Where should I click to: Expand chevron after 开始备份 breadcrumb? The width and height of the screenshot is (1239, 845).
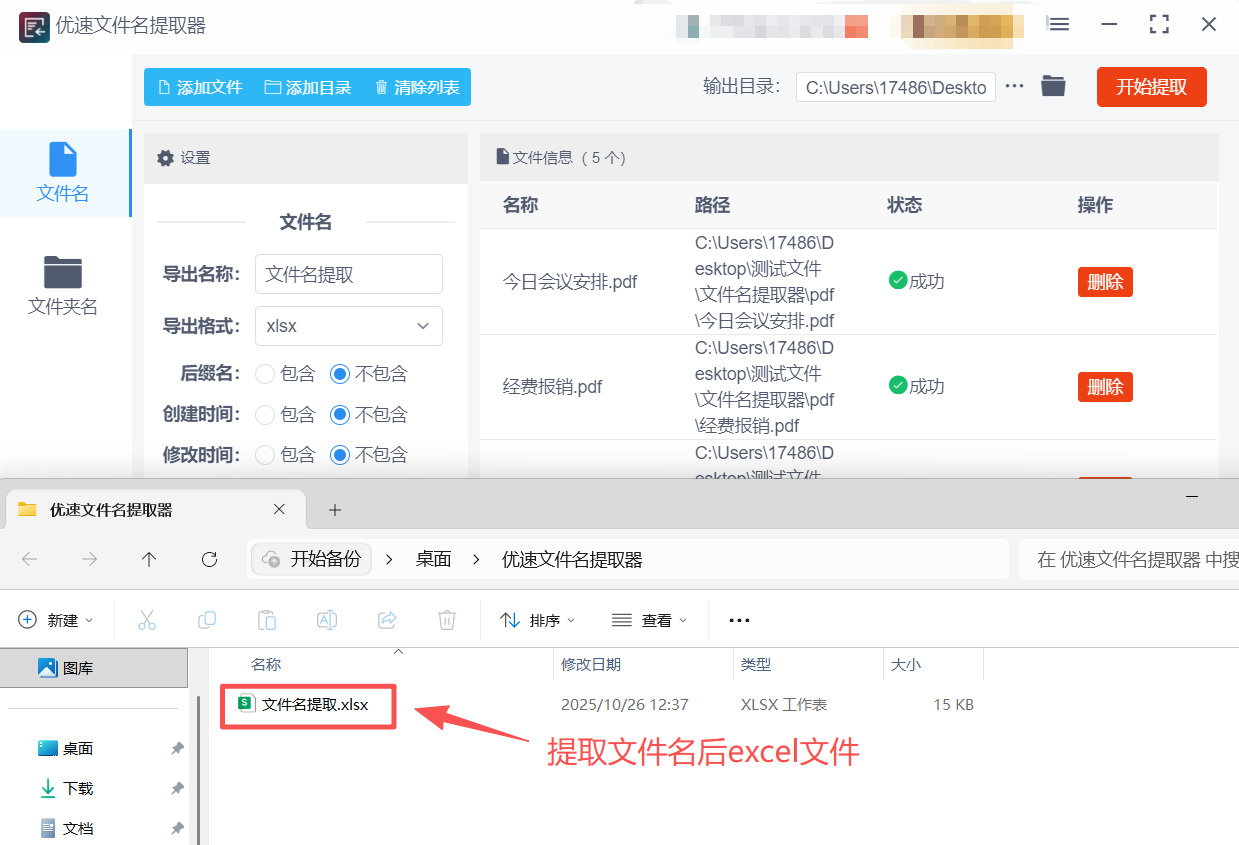[x=390, y=559]
